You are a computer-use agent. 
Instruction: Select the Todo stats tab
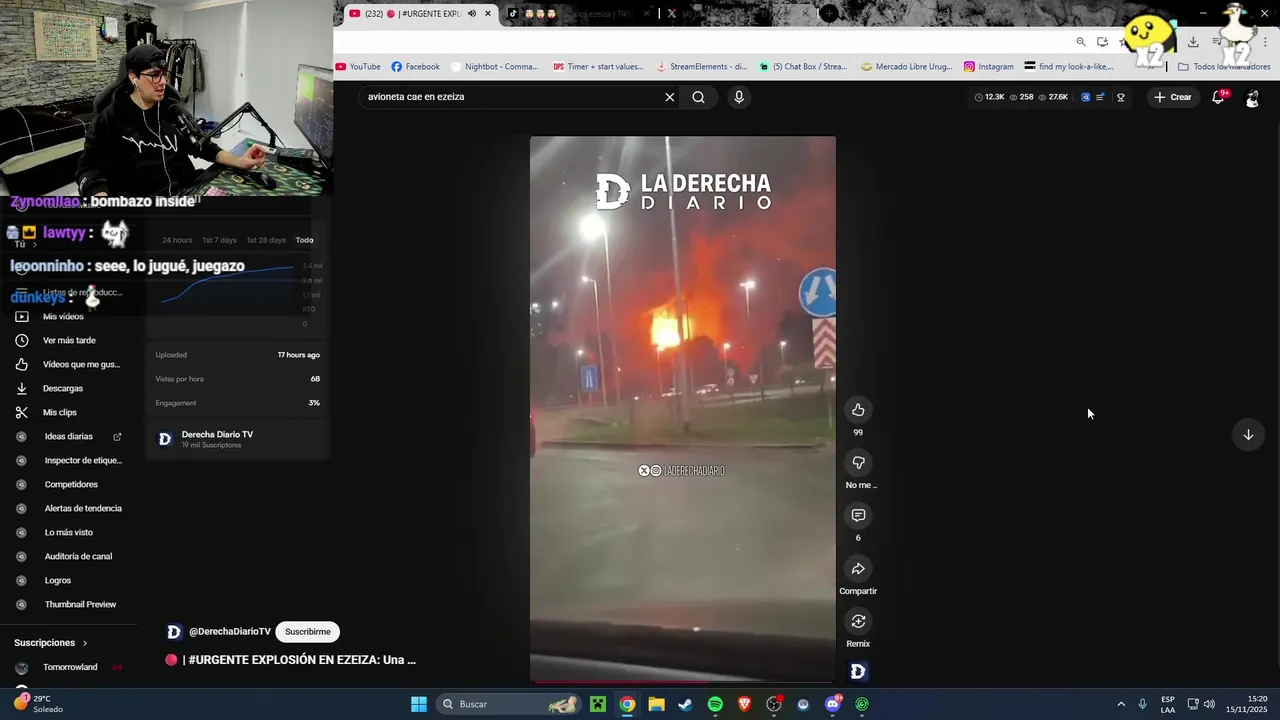[x=304, y=240]
